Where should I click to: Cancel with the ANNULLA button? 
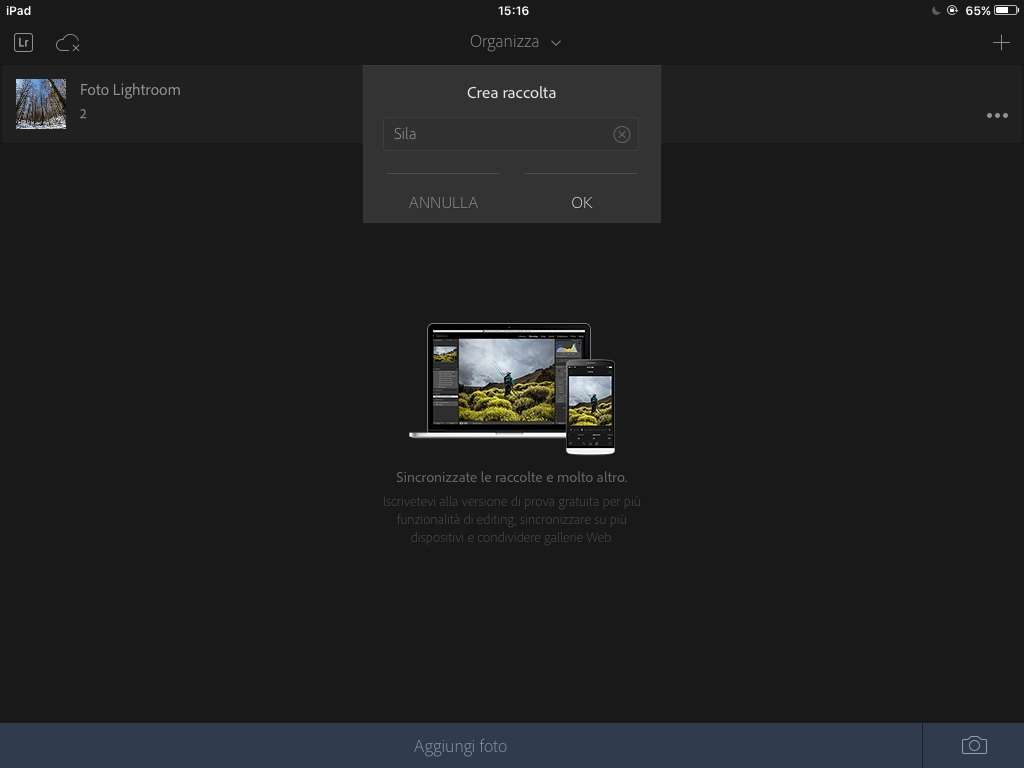[443, 202]
